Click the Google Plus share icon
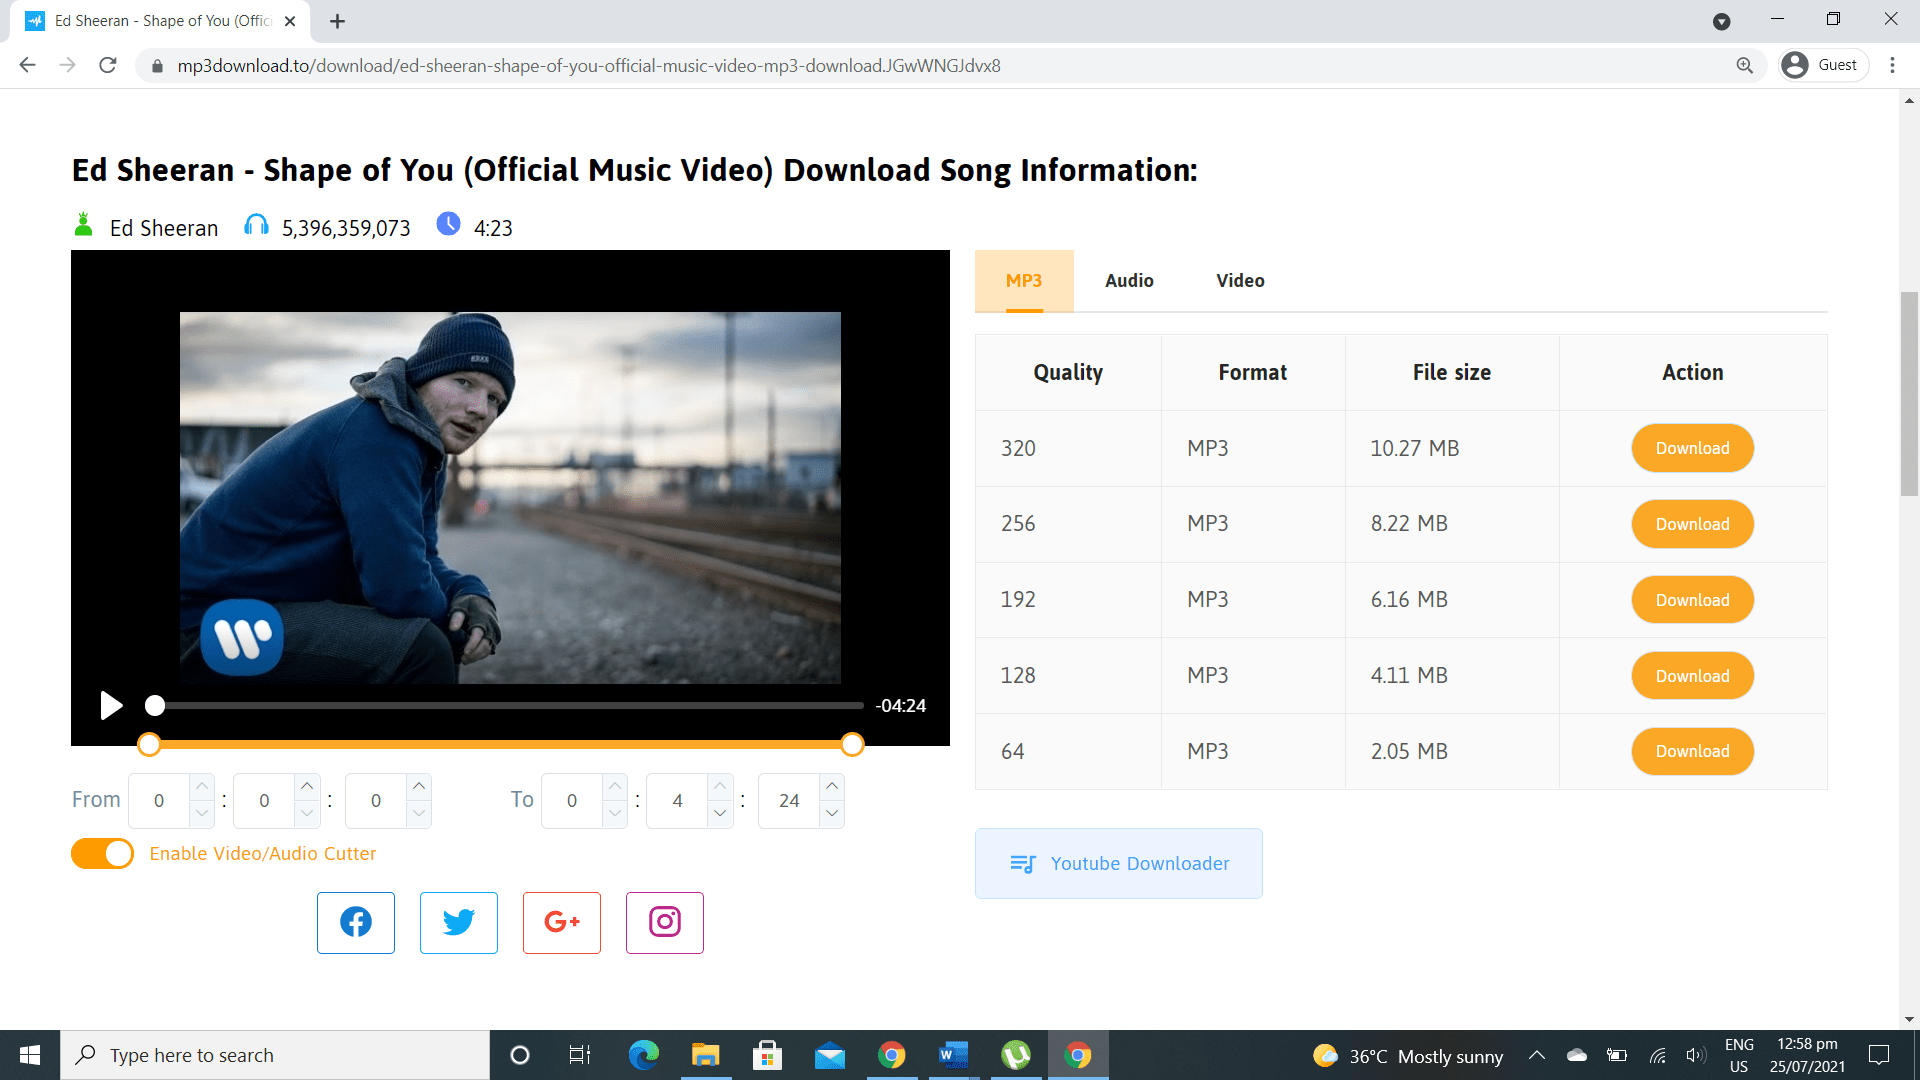The width and height of the screenshot is (1920, 1080). pos(562,922)
